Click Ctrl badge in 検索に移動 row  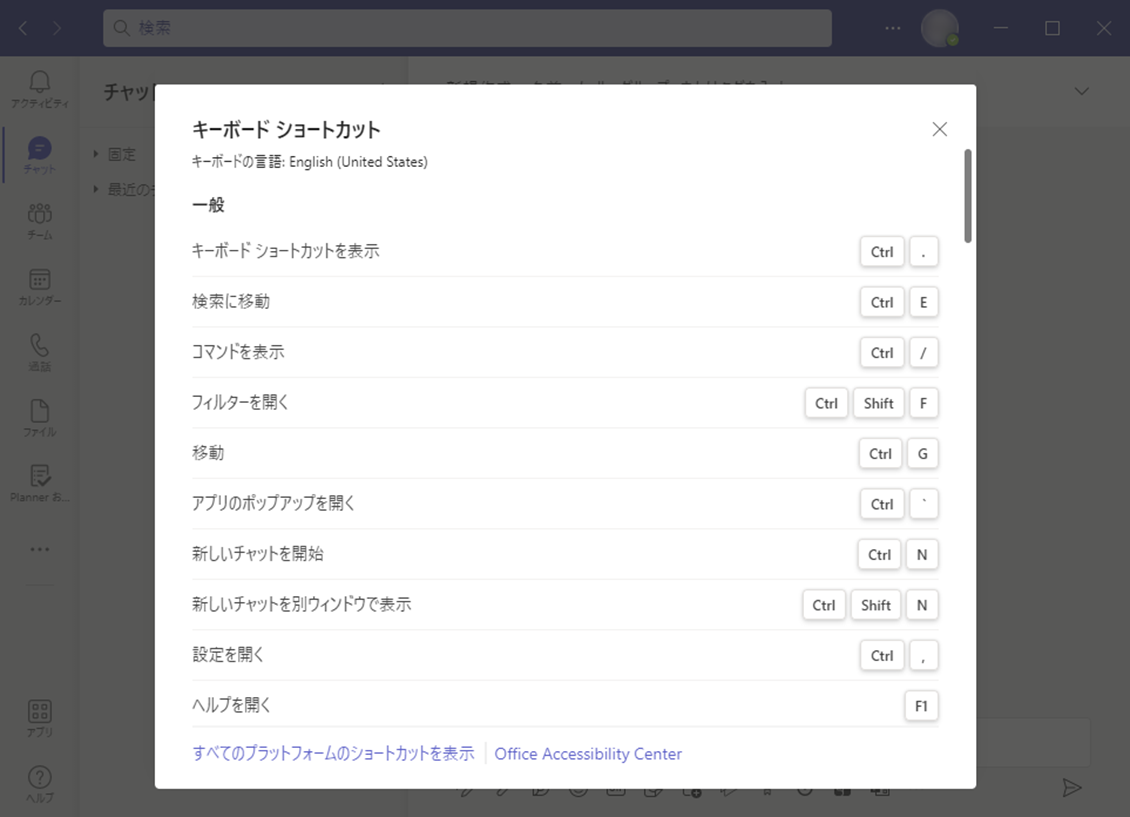point(882,303)
